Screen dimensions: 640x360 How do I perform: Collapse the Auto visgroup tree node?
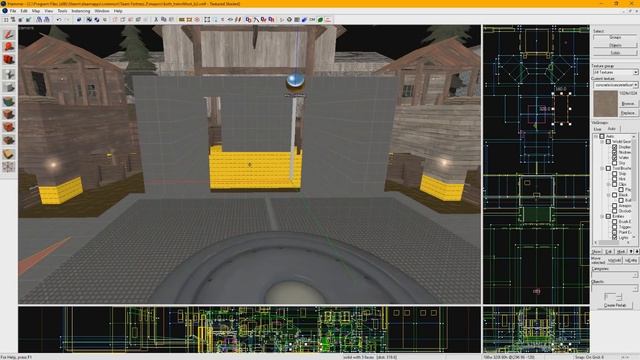596,136
